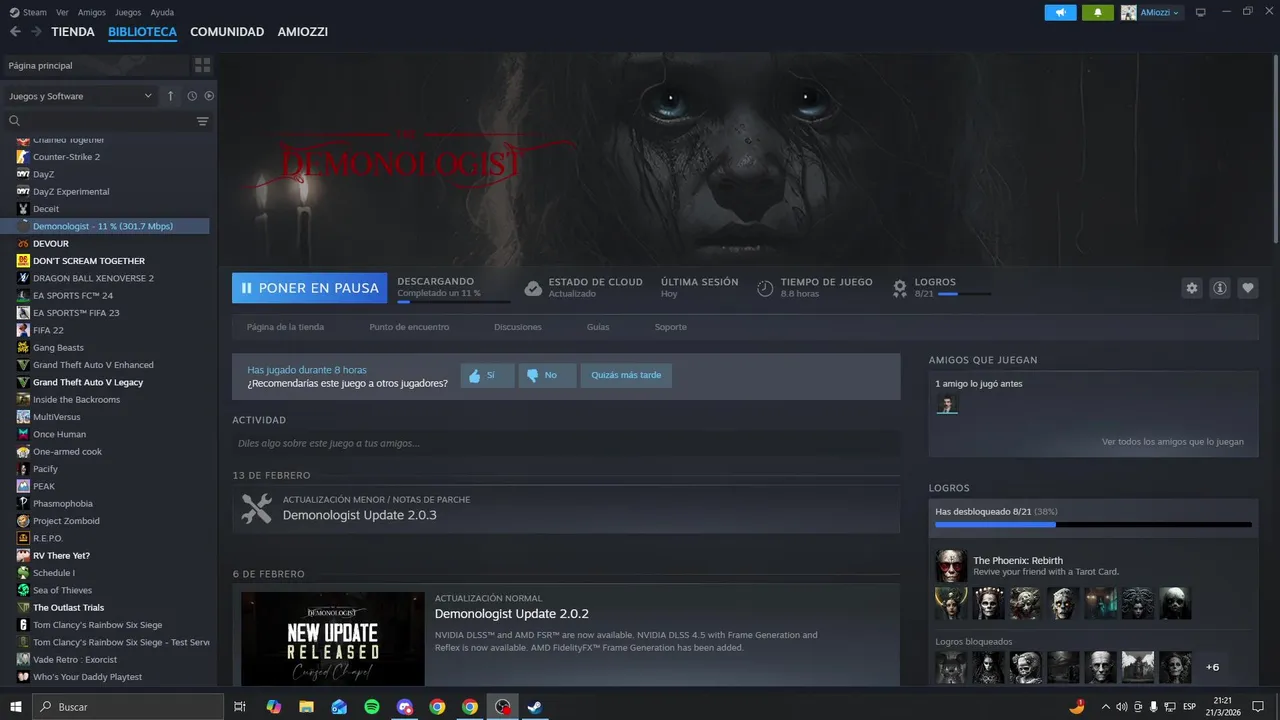The image size is (1280, 720).
Task: Open Guías tab
Action: point(598,327)
